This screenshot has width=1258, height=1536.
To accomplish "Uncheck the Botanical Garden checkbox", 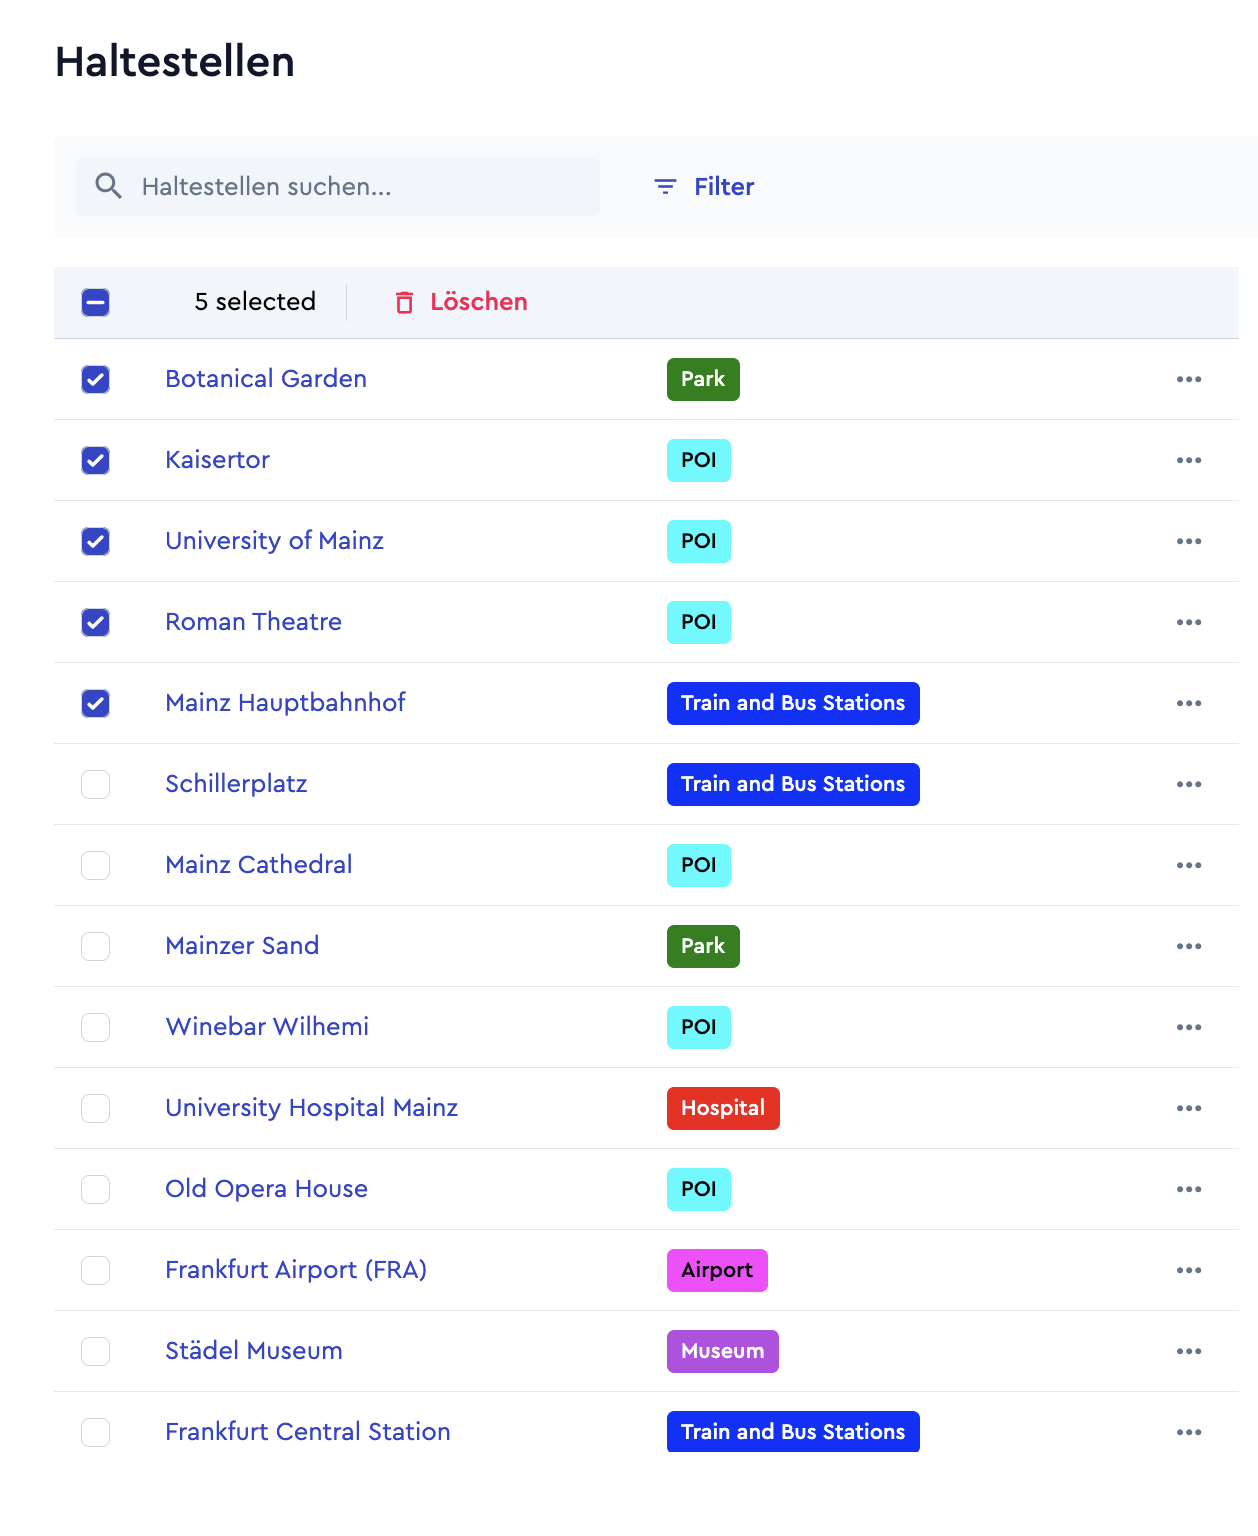I will [95, 379].
